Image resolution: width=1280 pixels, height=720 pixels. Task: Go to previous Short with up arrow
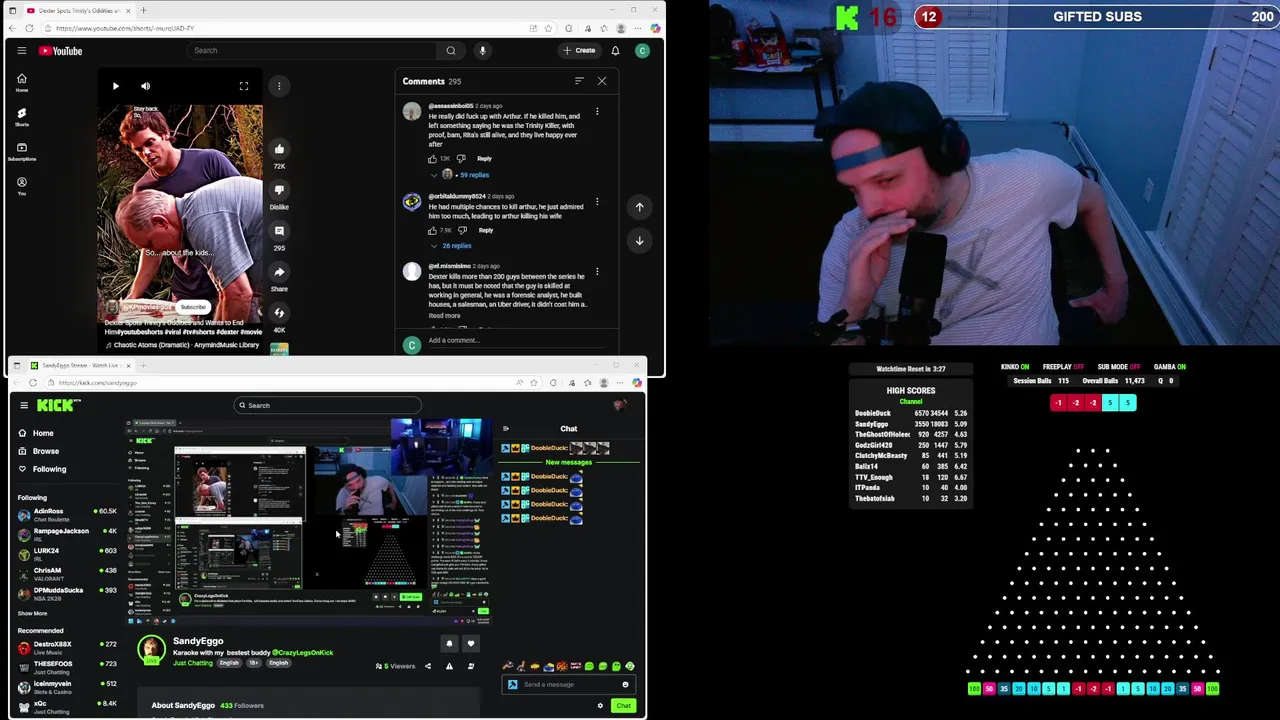coord(639,207)
